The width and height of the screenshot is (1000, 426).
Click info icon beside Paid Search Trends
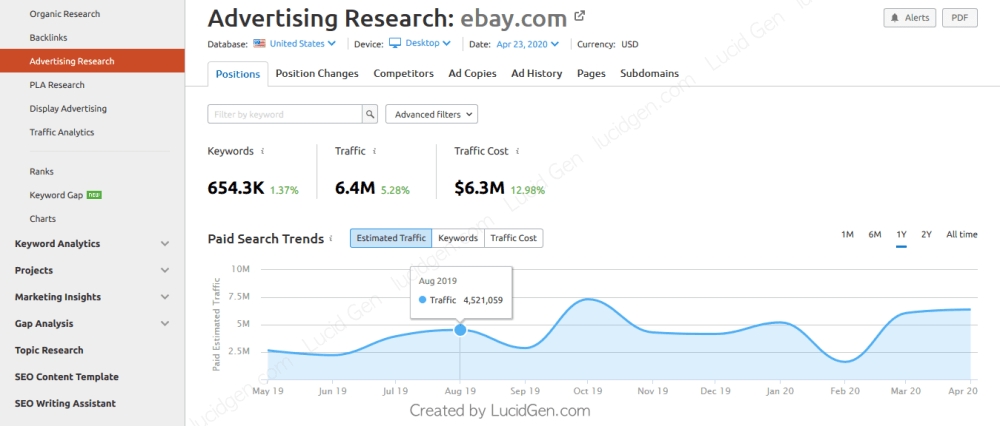(x=331, y=239)
